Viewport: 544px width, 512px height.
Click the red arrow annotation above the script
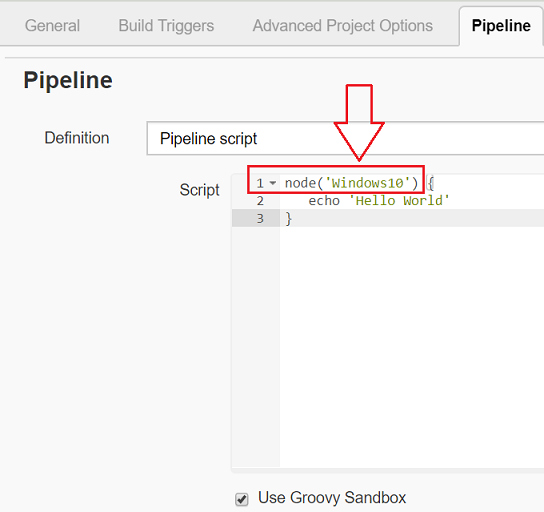point(359,123)
